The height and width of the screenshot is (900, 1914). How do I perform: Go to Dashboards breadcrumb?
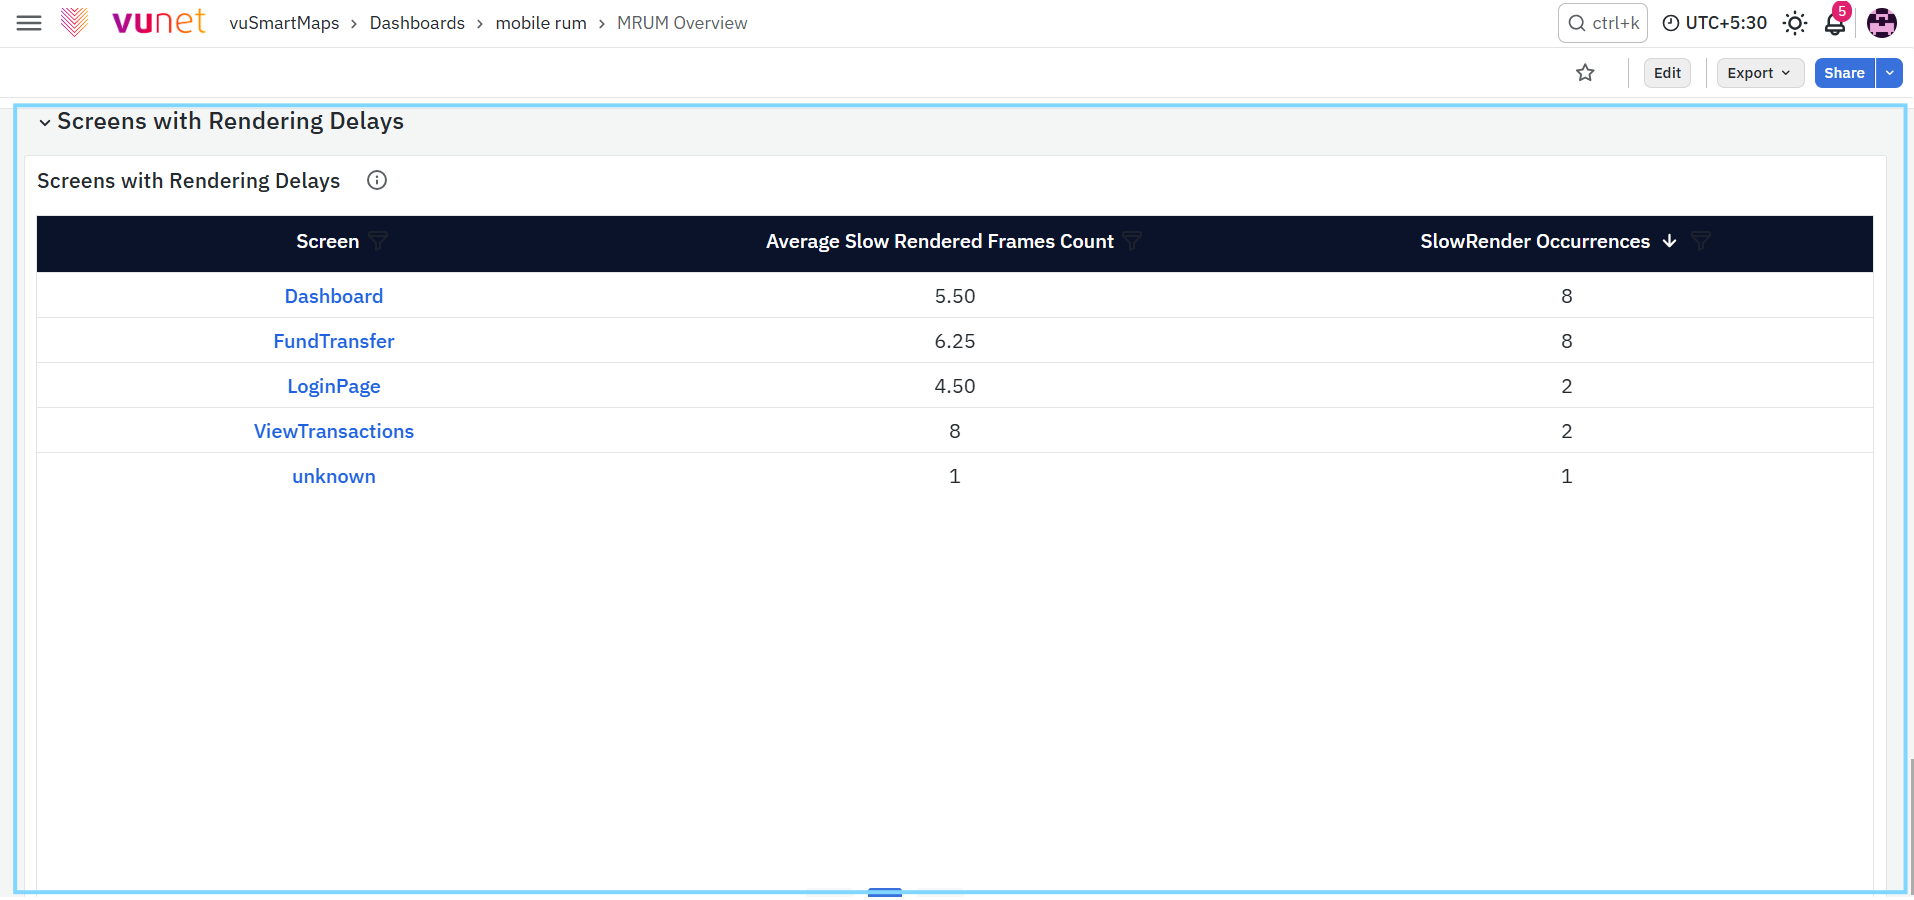point(417,23)
